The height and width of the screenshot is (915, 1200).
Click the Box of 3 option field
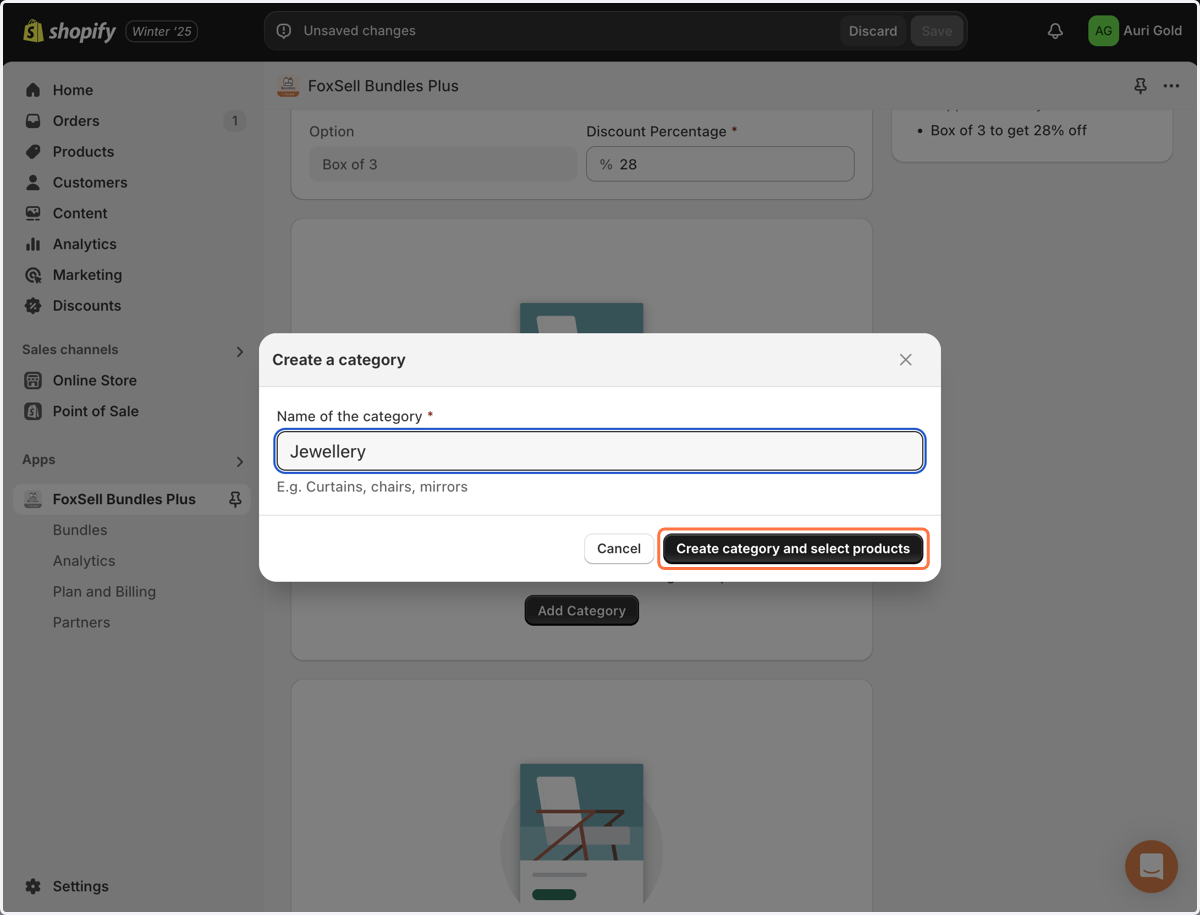point(443,164)
